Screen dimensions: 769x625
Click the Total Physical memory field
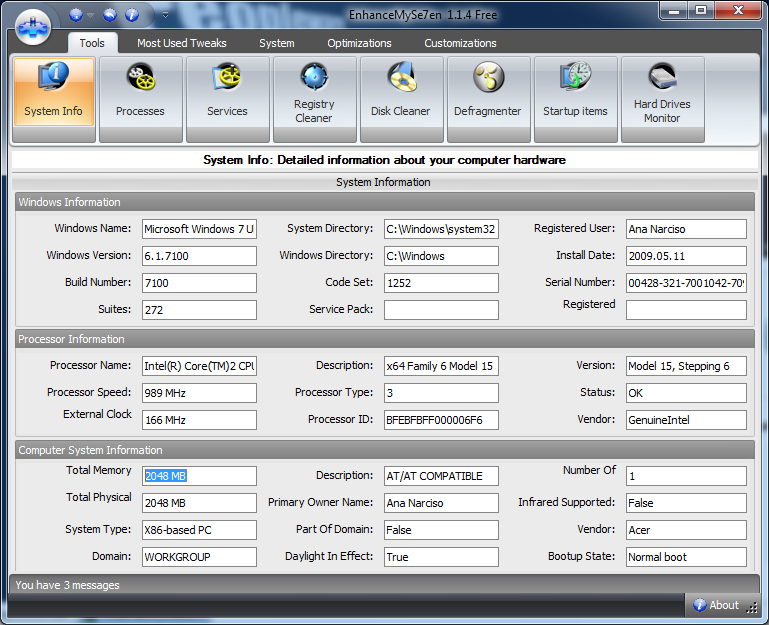[x=199, y=503]
